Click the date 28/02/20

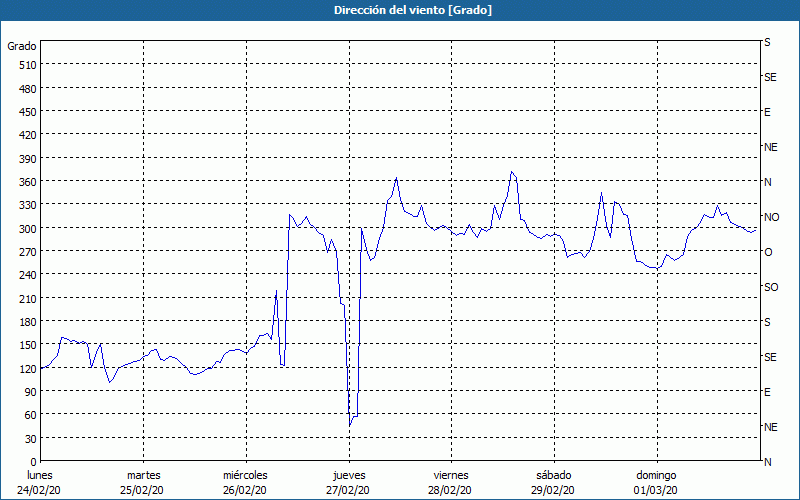coord(450,490)
